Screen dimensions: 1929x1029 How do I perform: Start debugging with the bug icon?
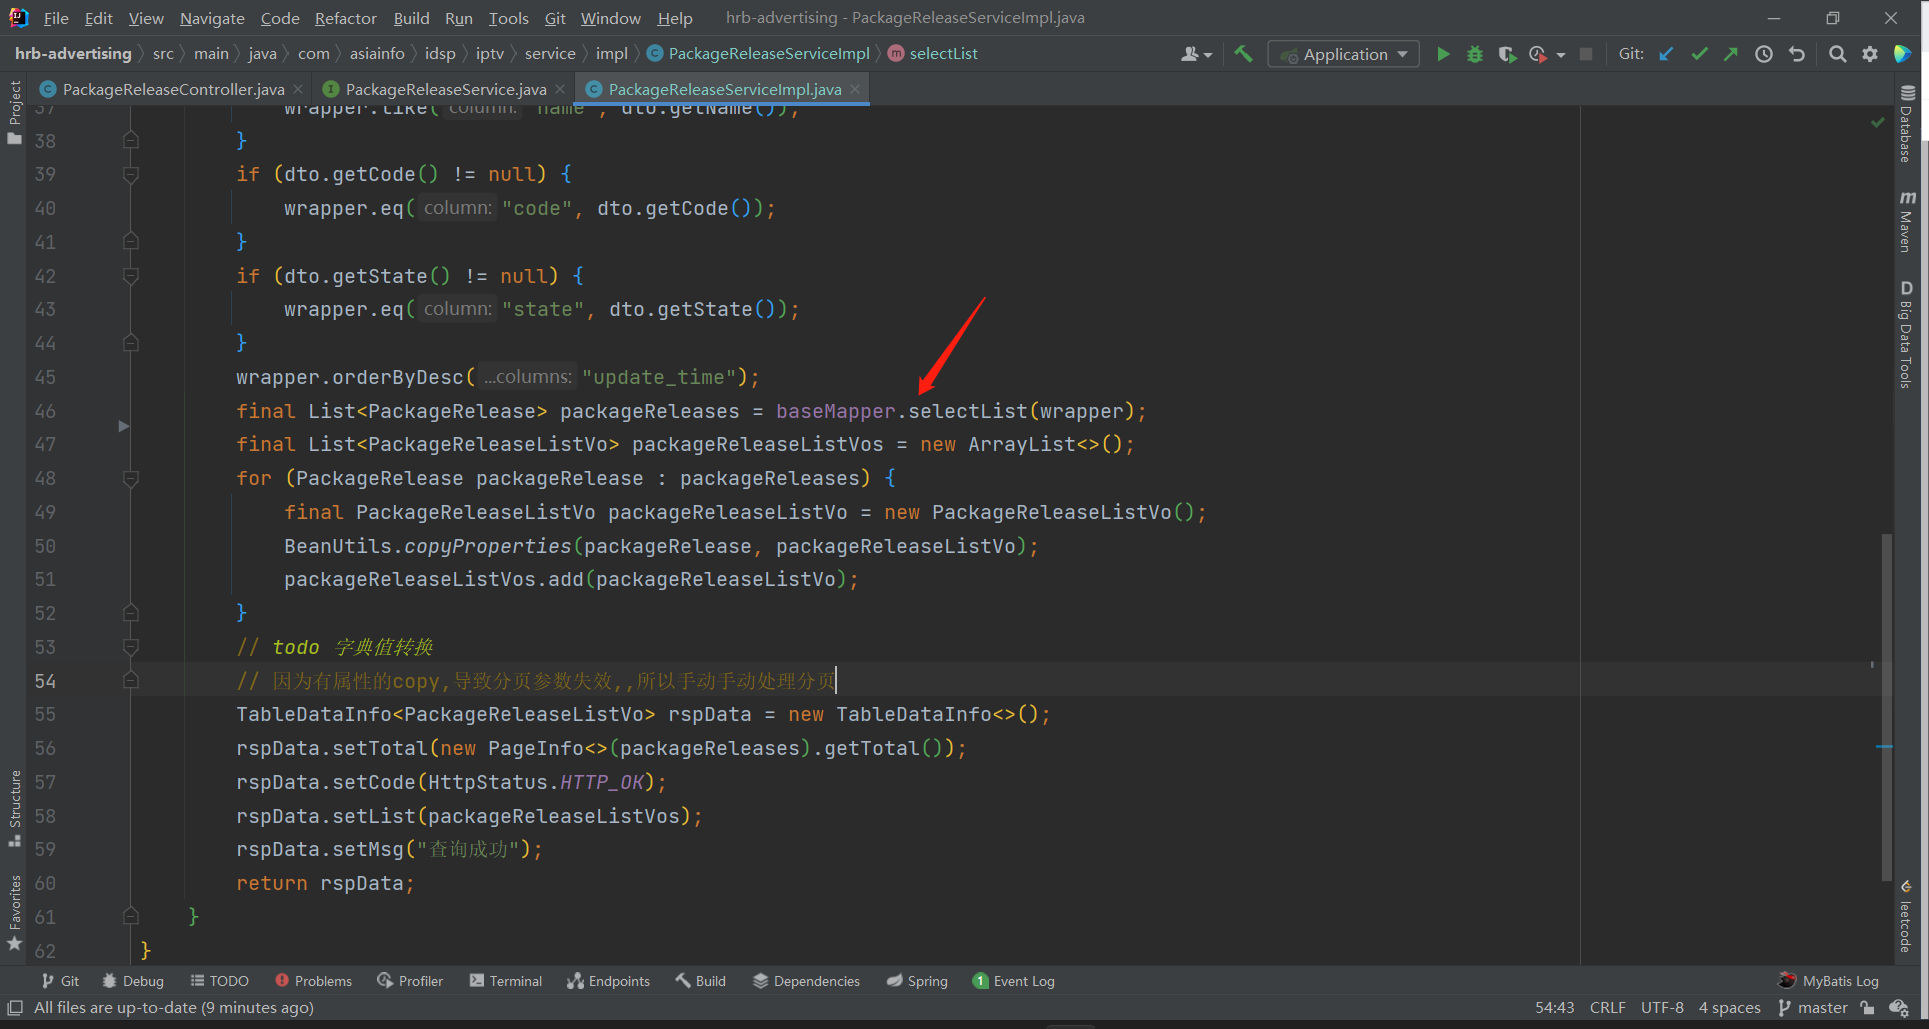click(1475, 54)
